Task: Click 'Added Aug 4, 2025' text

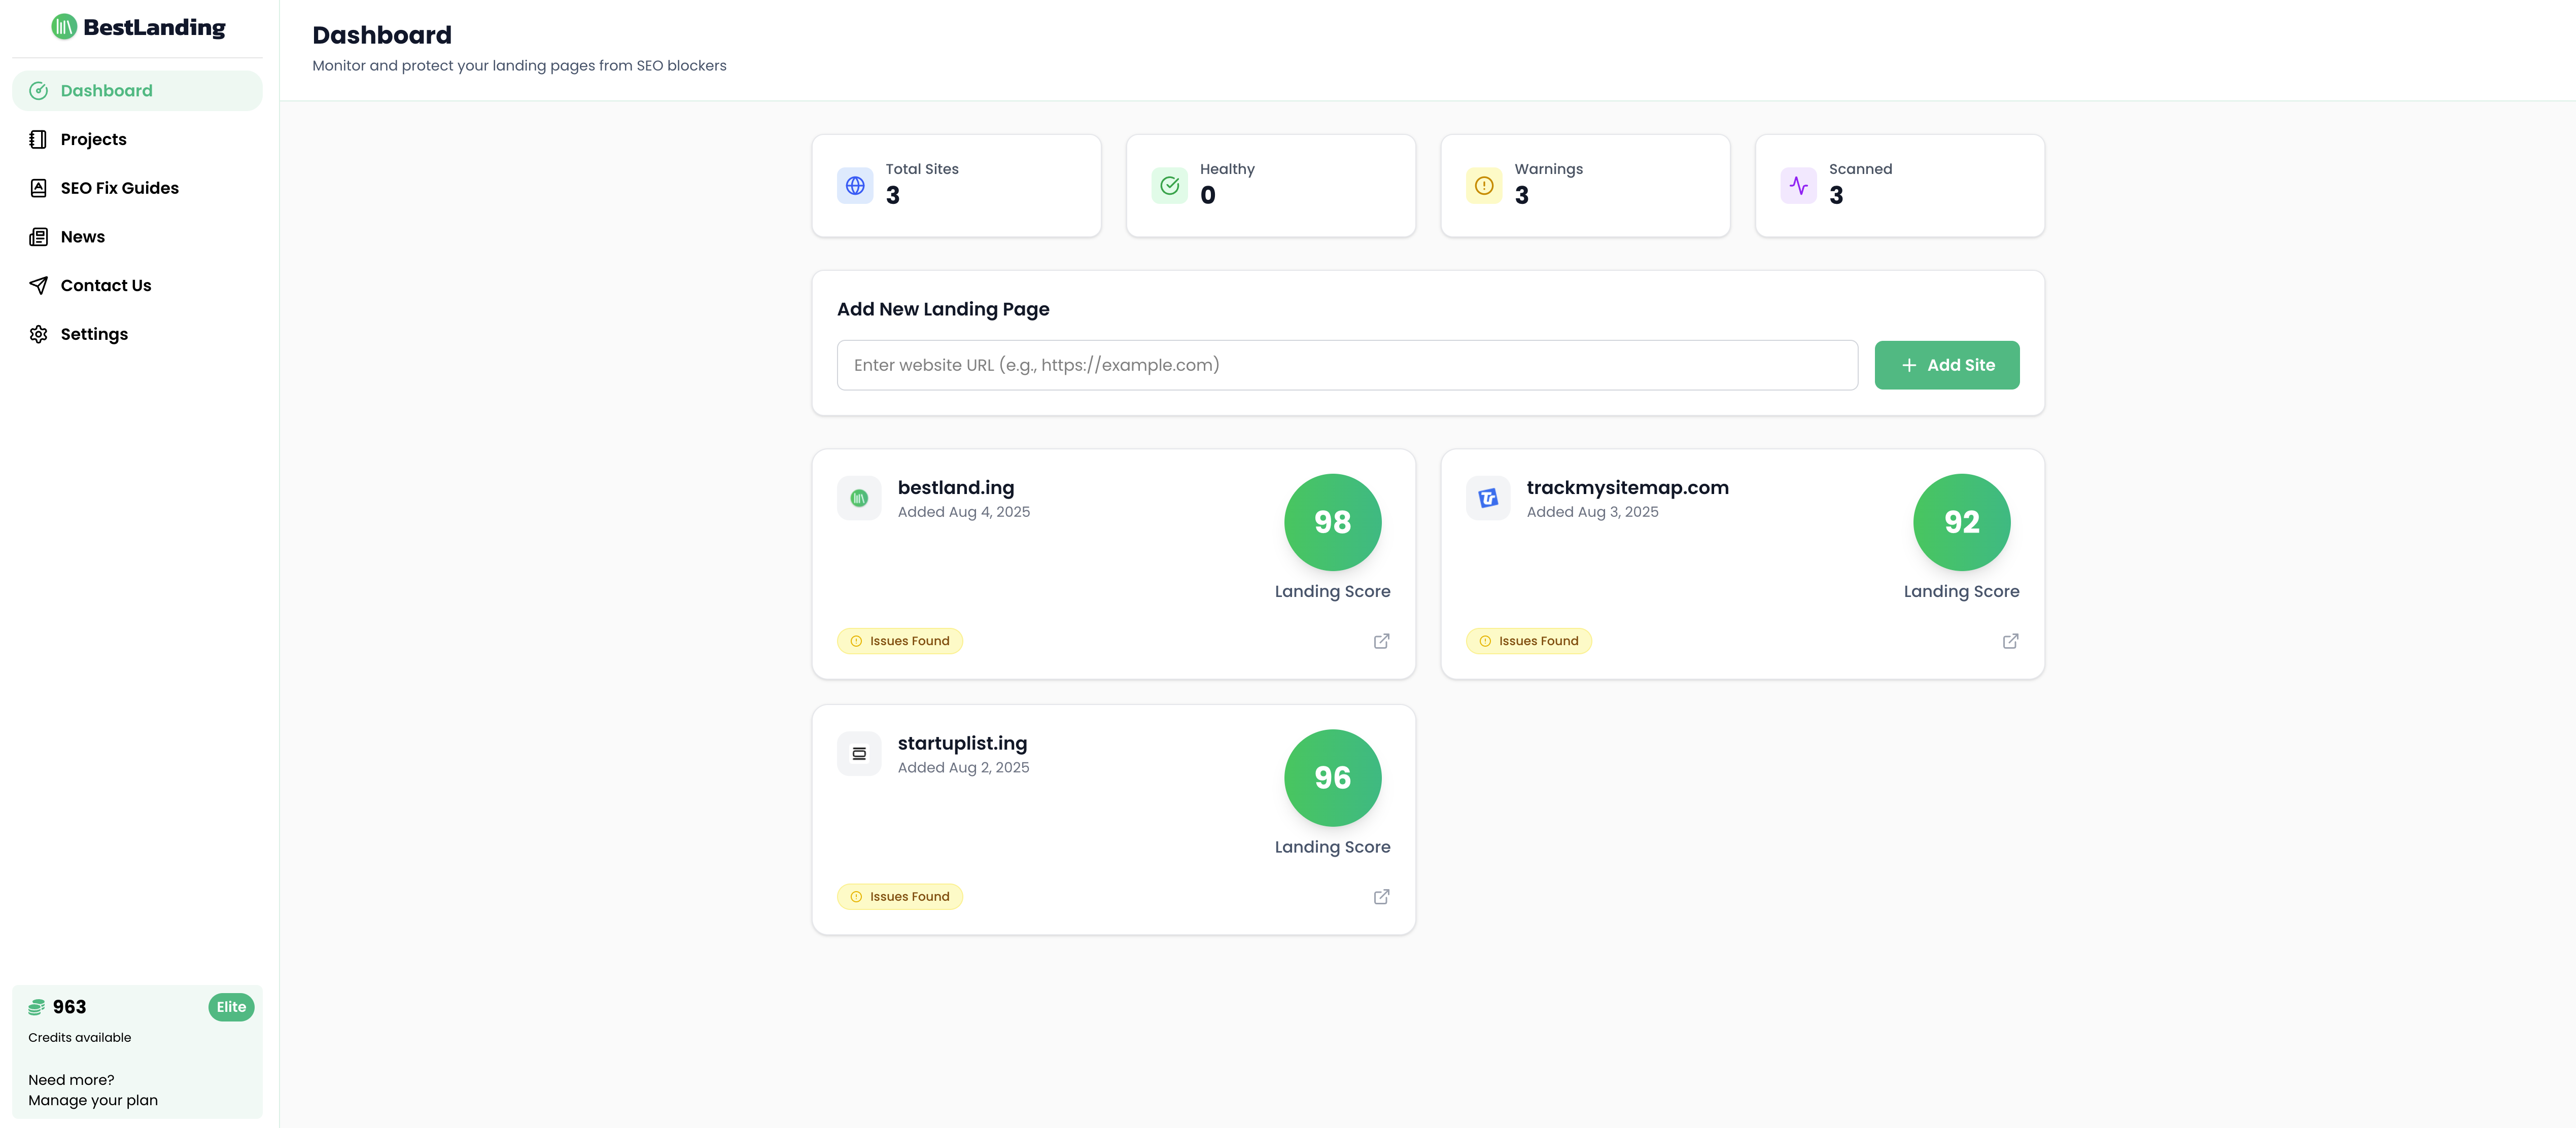Action: pos(964,512)
